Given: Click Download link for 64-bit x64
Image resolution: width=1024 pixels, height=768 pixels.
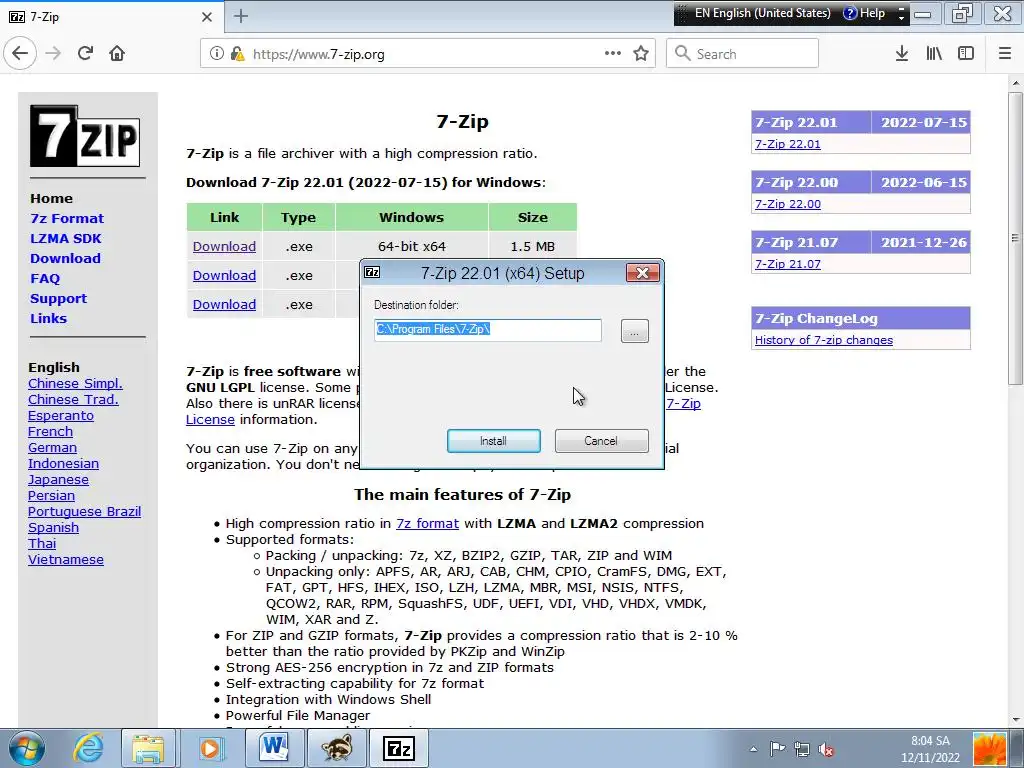Looking at the screenshot, I should (224, 247).
